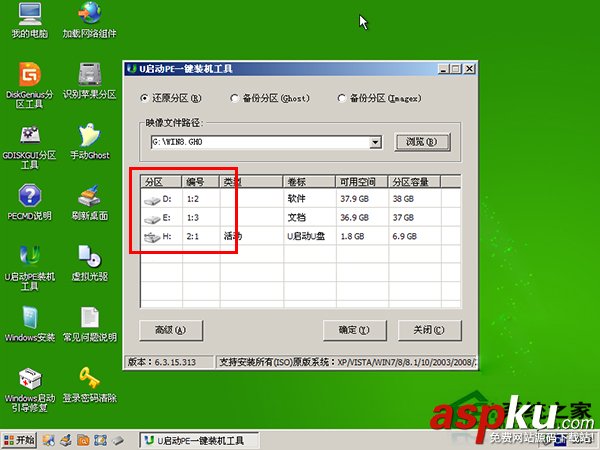
Task: Open the 加载网络组件 desktop icon
Action: [89, 19]
